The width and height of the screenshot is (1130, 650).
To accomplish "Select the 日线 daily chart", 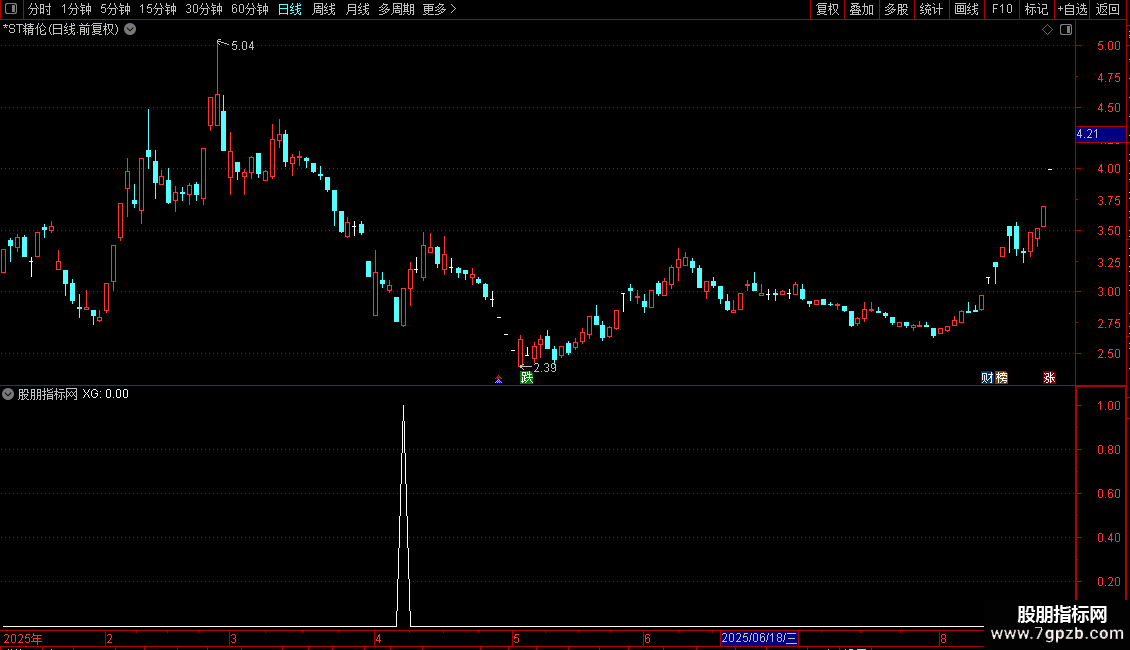I will 290,9.
